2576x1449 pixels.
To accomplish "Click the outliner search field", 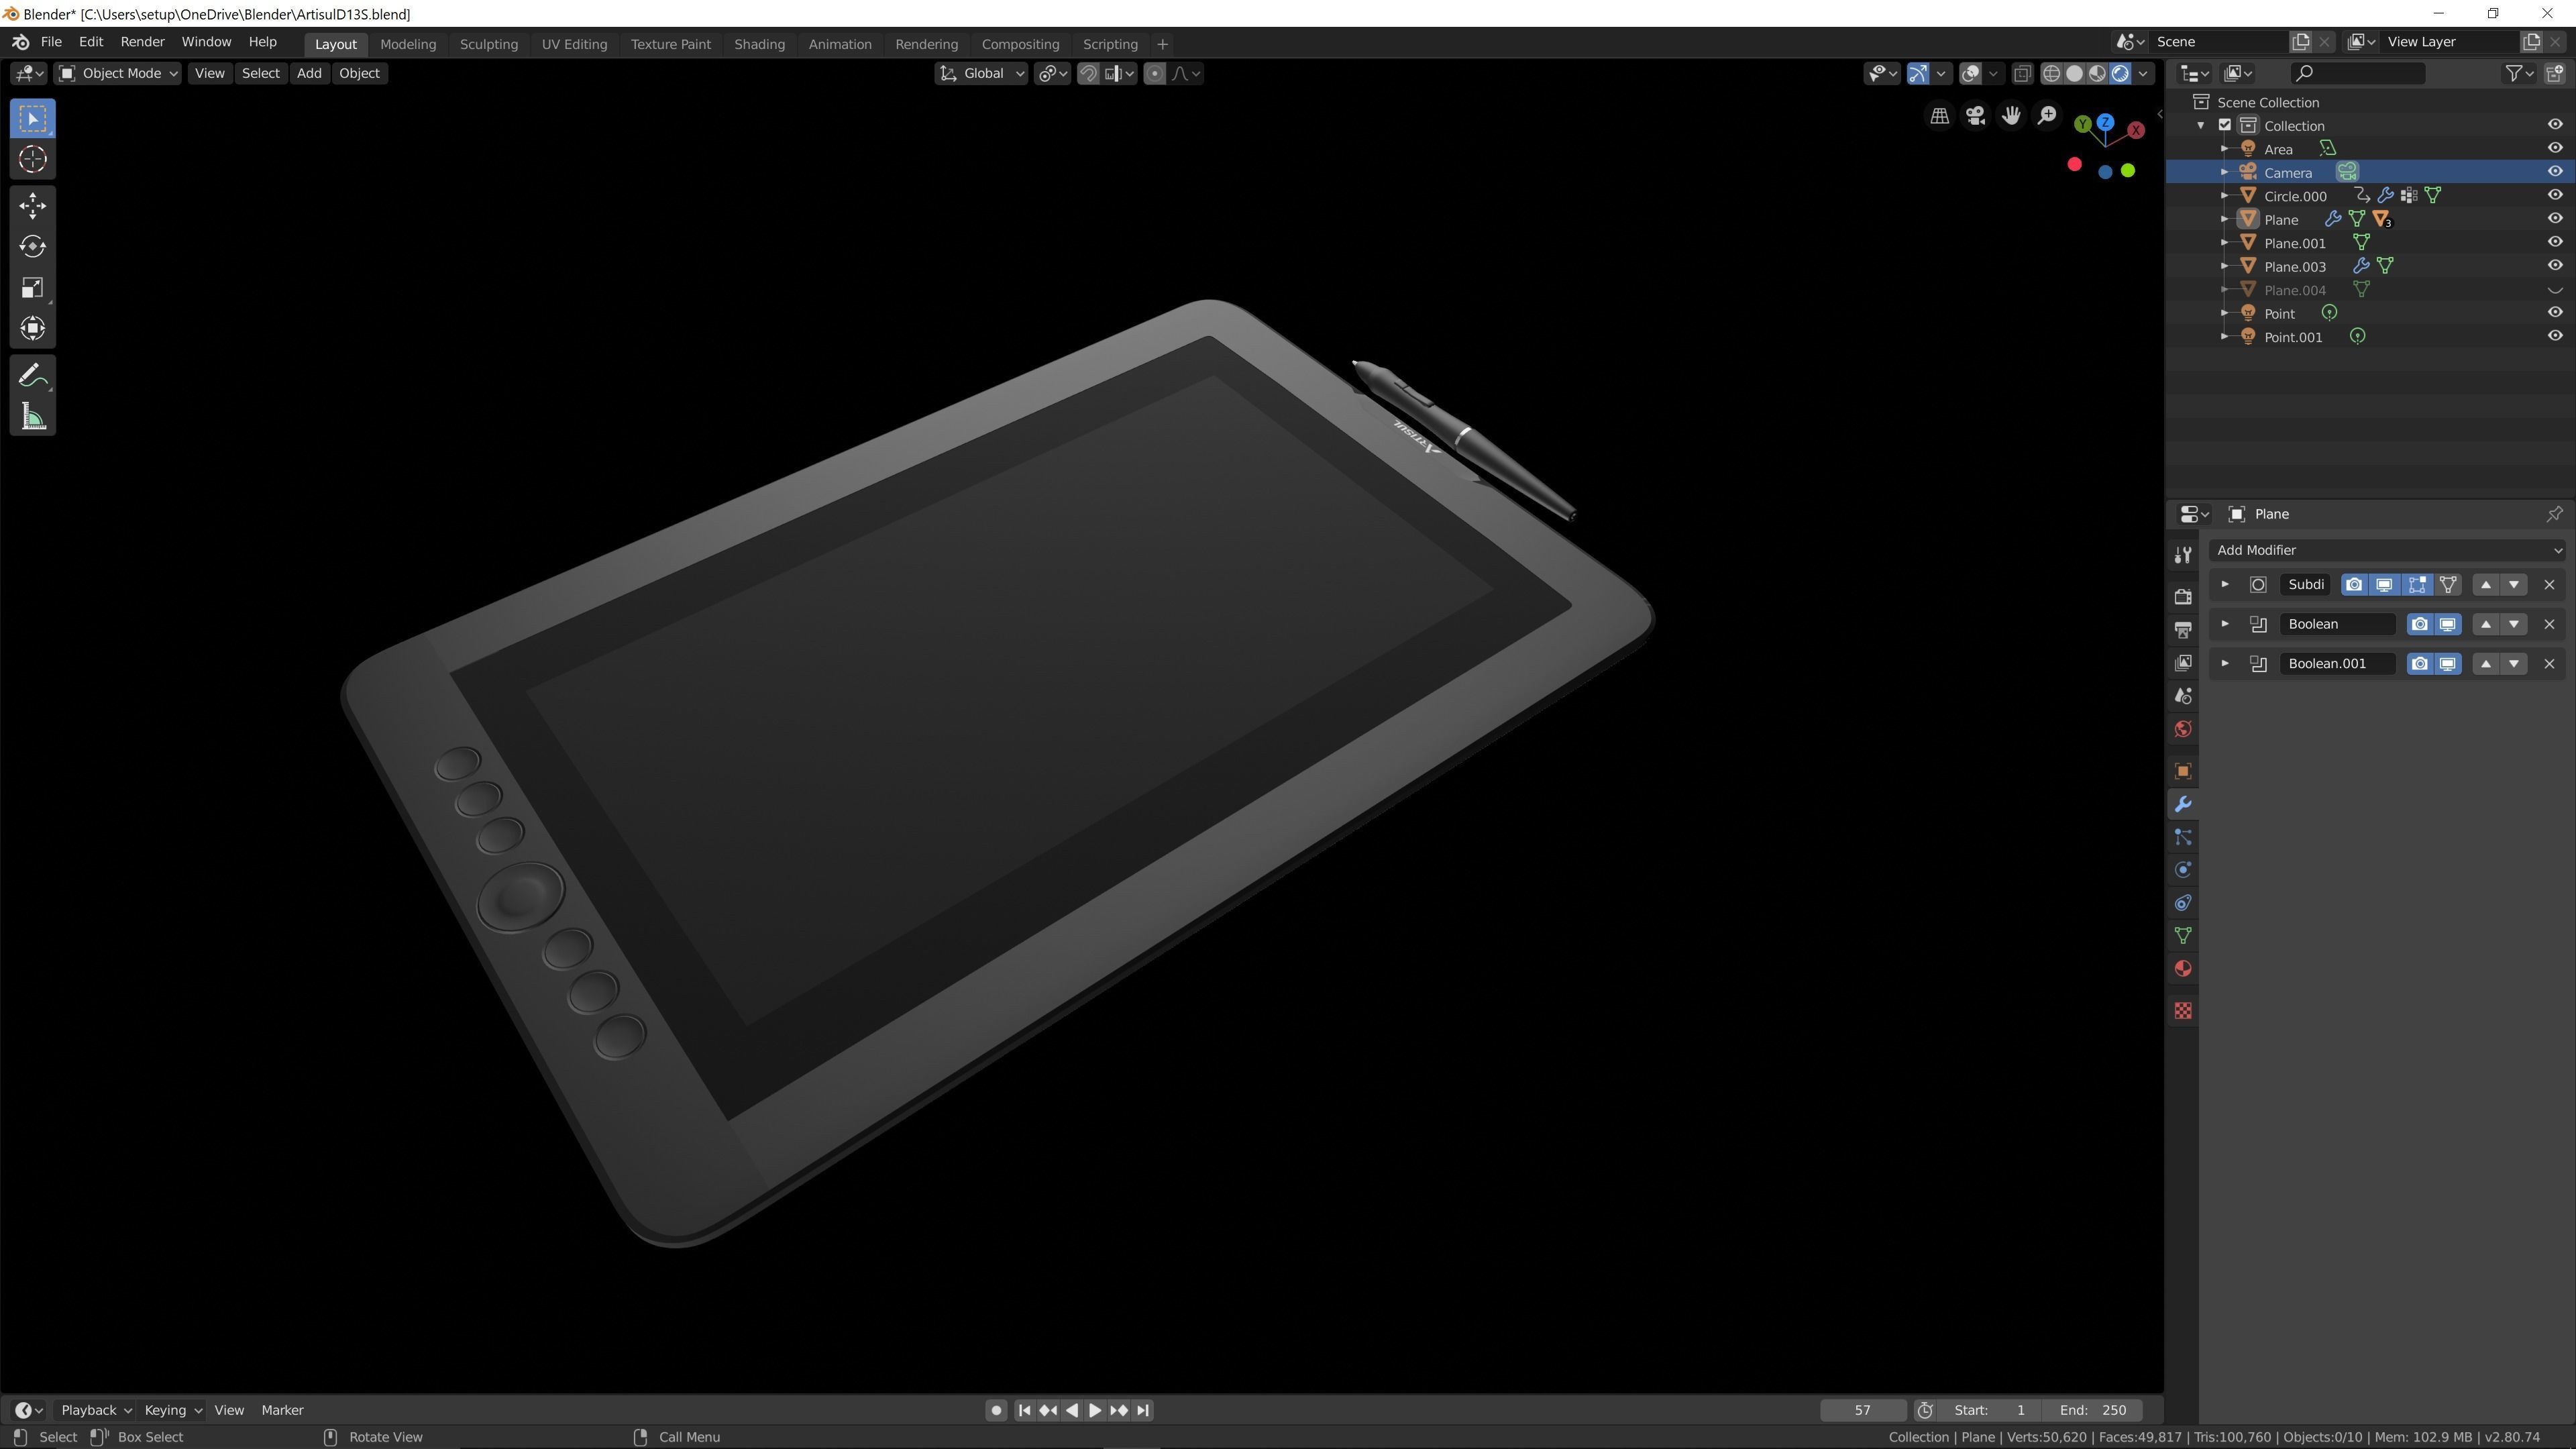I will (x=2357, y=73).
